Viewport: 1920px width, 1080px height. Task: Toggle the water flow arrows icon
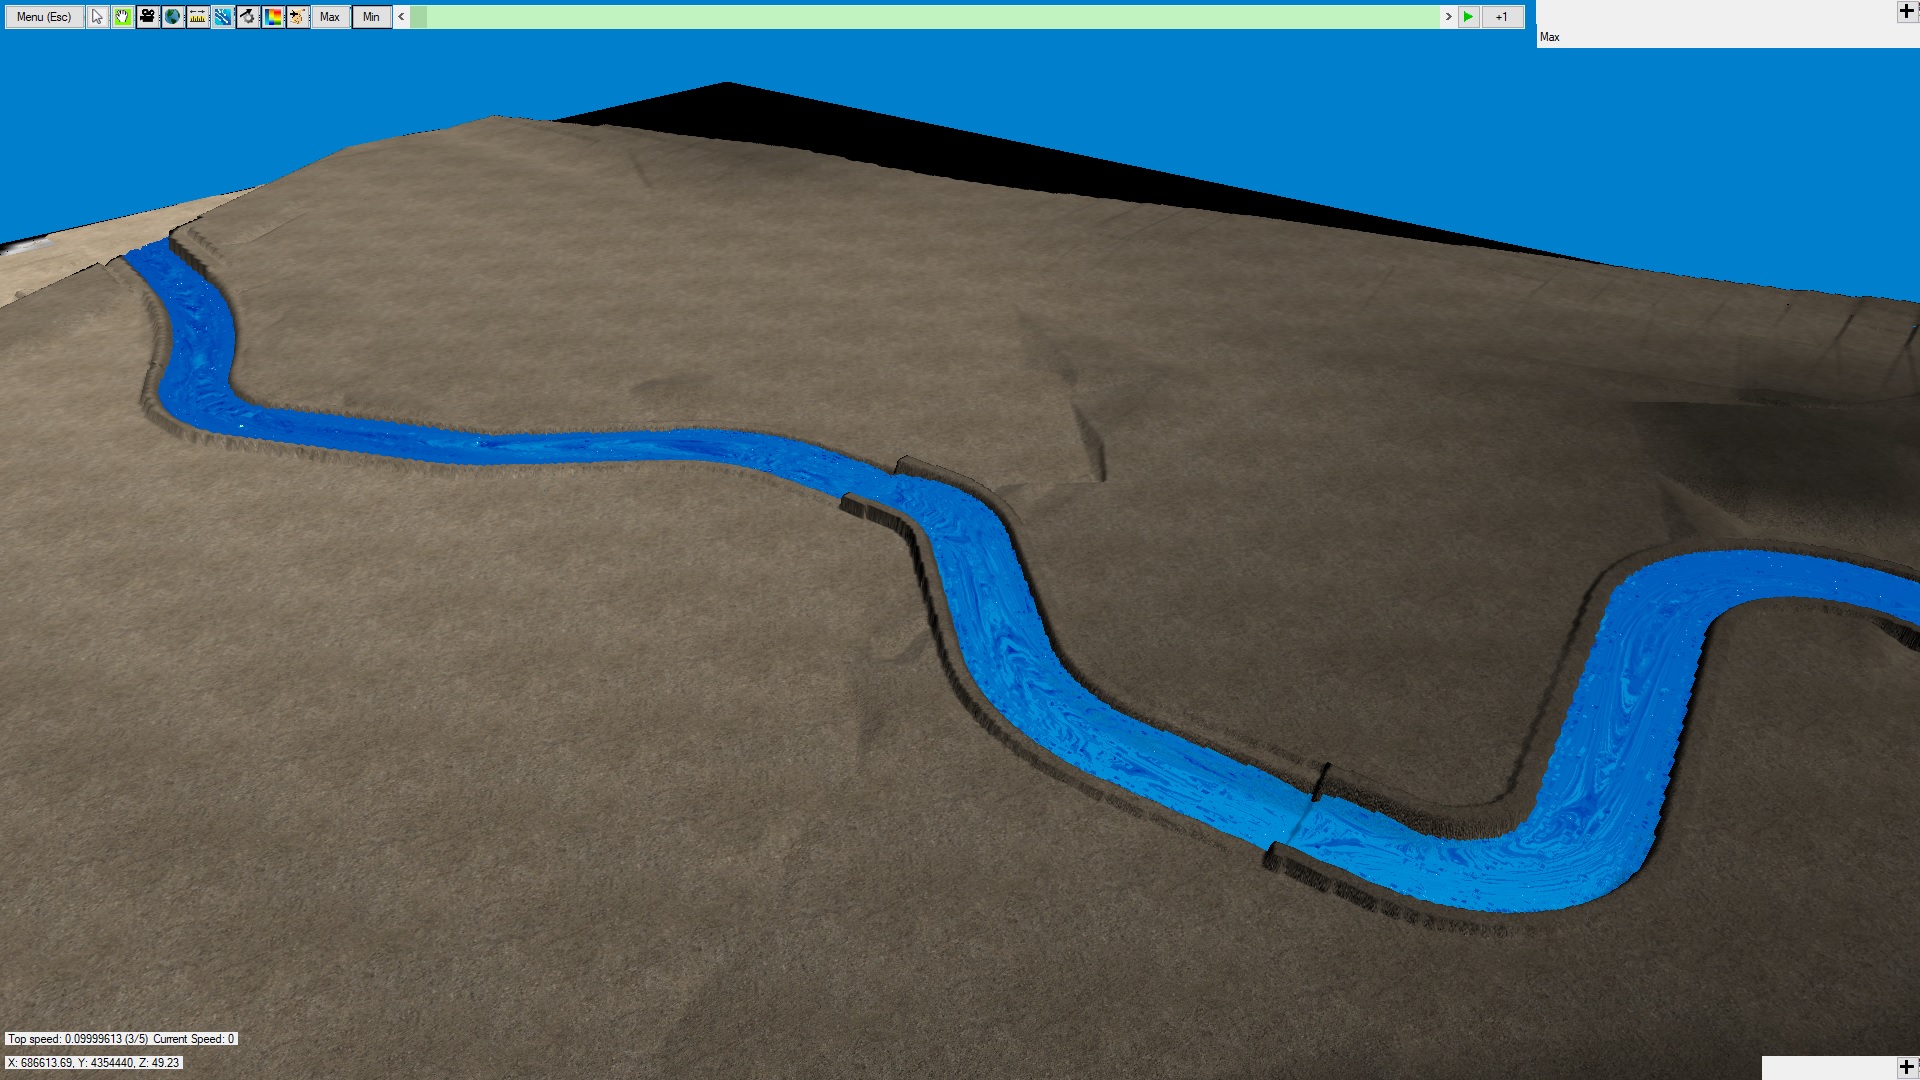[222, 17]
